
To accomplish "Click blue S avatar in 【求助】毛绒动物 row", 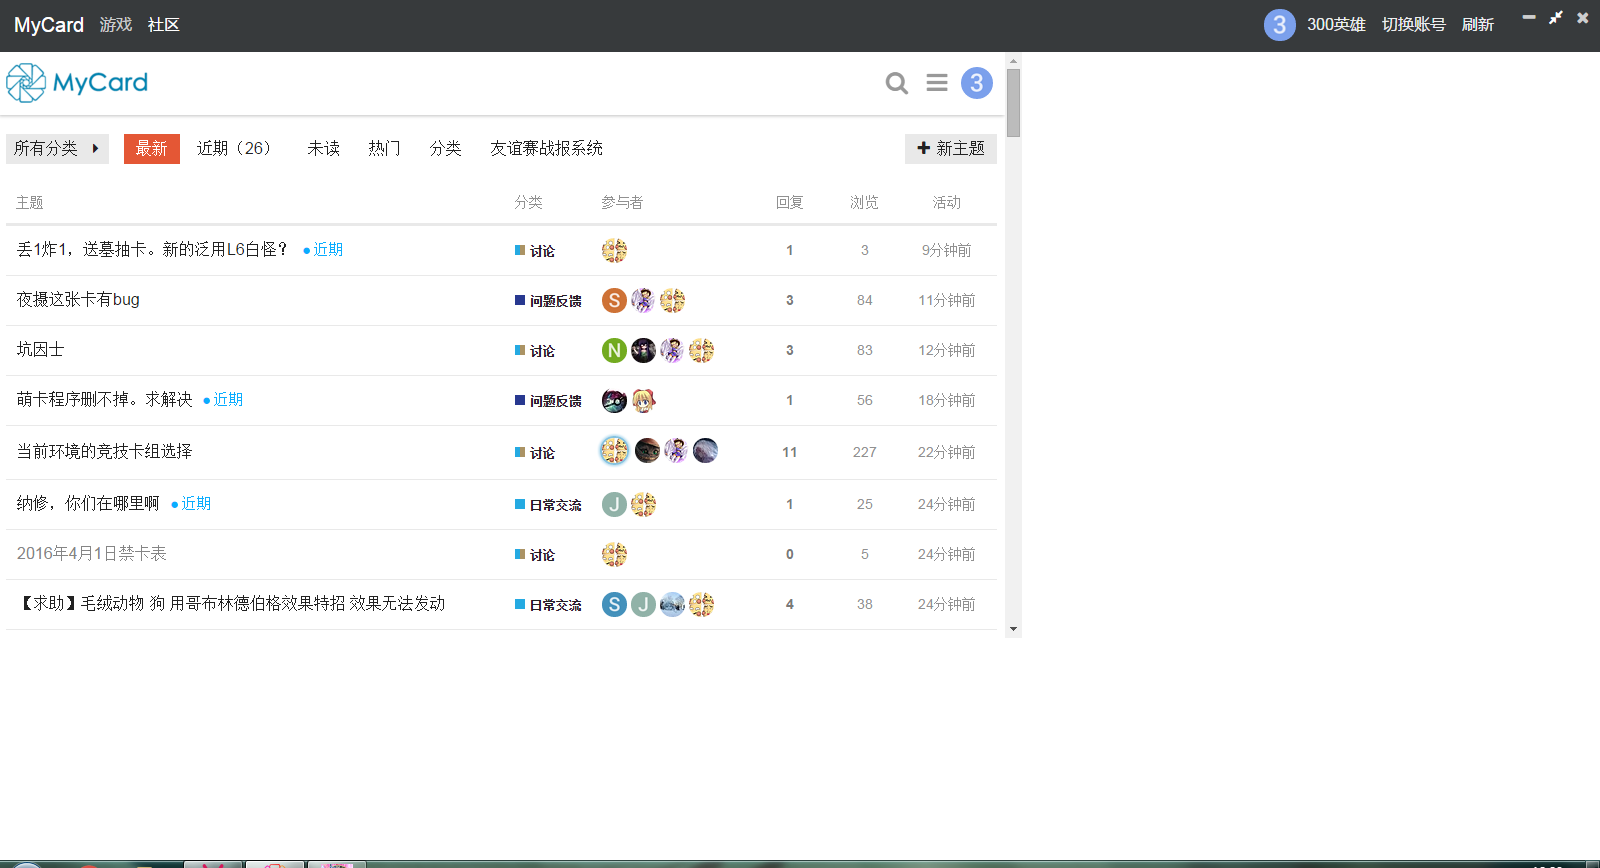I will coord(614,604).
